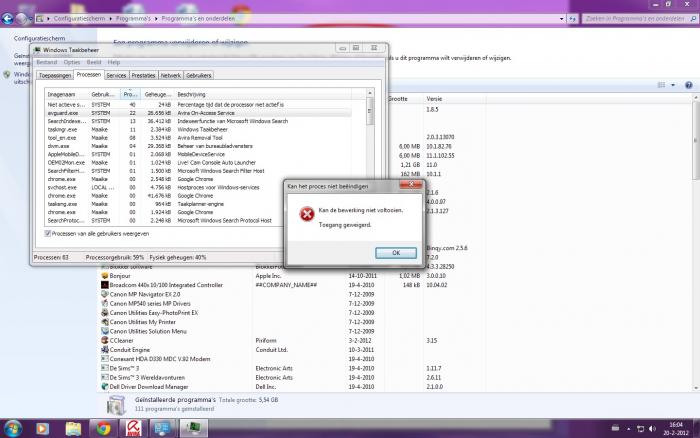The image size is (700, 438).
Task: Select the dwm.exe process row
Action: coord(199,146)
